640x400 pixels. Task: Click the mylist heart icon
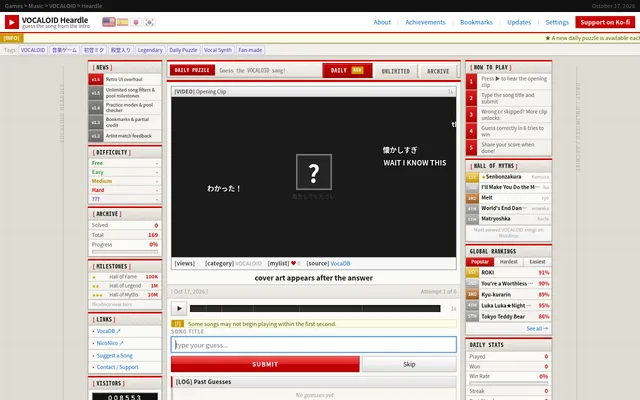293,263
